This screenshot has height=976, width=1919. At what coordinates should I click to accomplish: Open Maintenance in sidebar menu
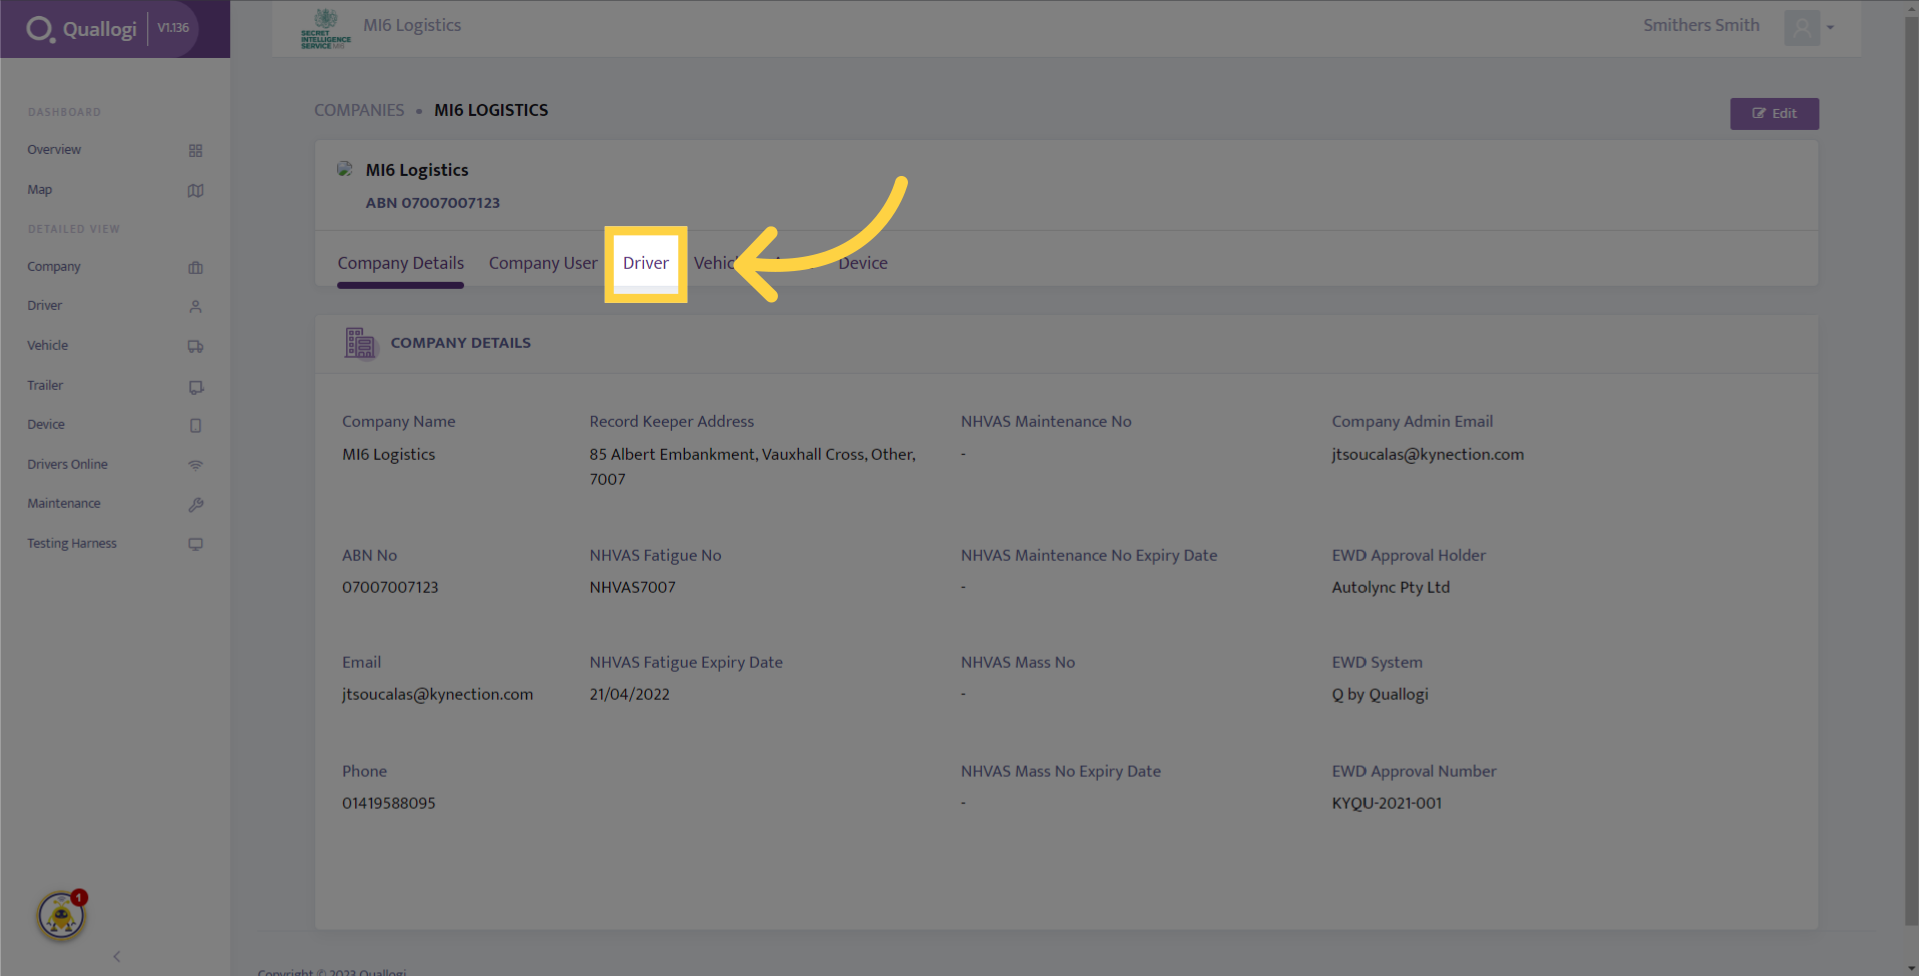[64, 504]
